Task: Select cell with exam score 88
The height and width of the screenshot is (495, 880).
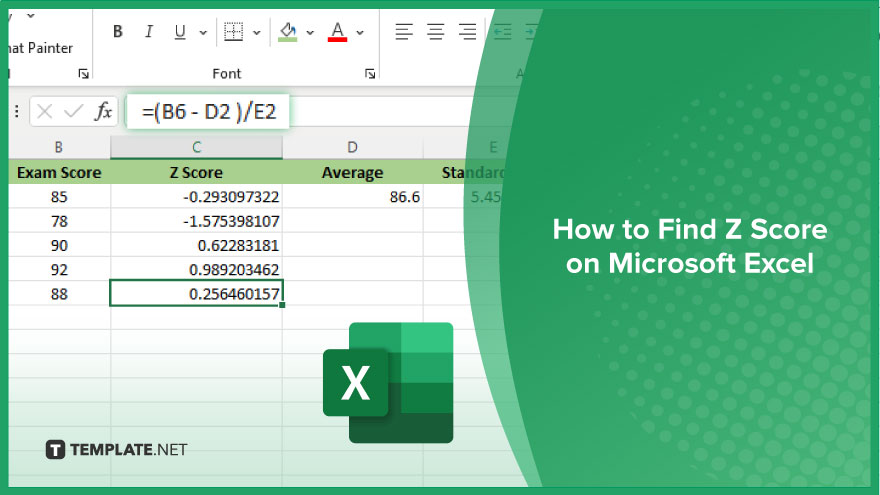Action: pyautogui.click(x=59, y=294)
